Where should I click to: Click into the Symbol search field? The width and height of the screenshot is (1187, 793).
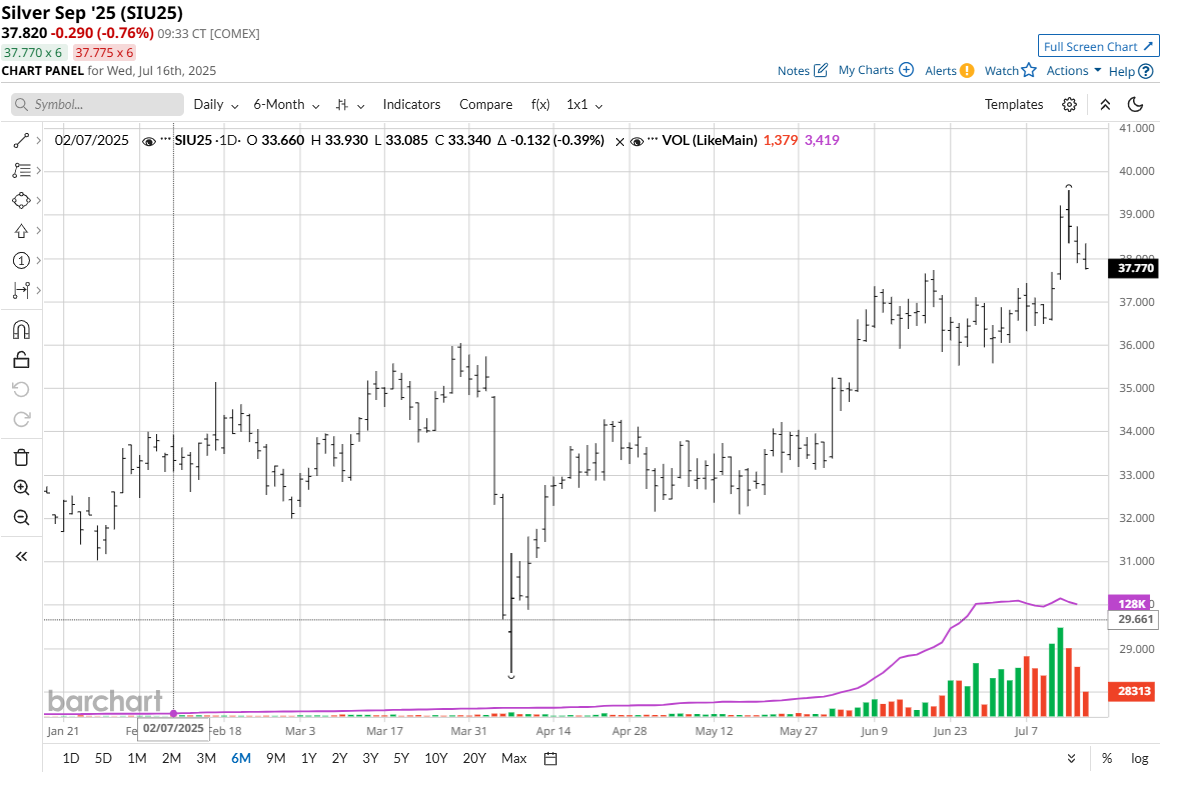pos(98,104)
